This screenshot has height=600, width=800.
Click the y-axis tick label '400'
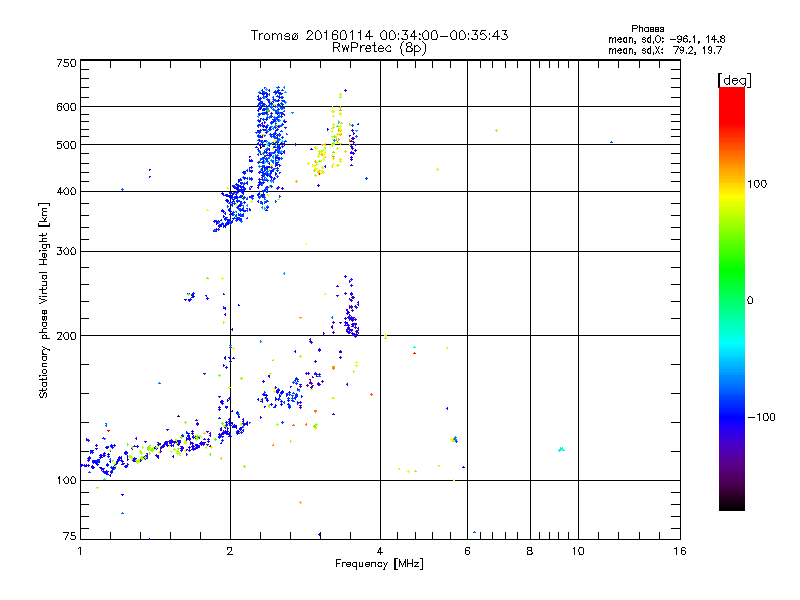(67, 192)
